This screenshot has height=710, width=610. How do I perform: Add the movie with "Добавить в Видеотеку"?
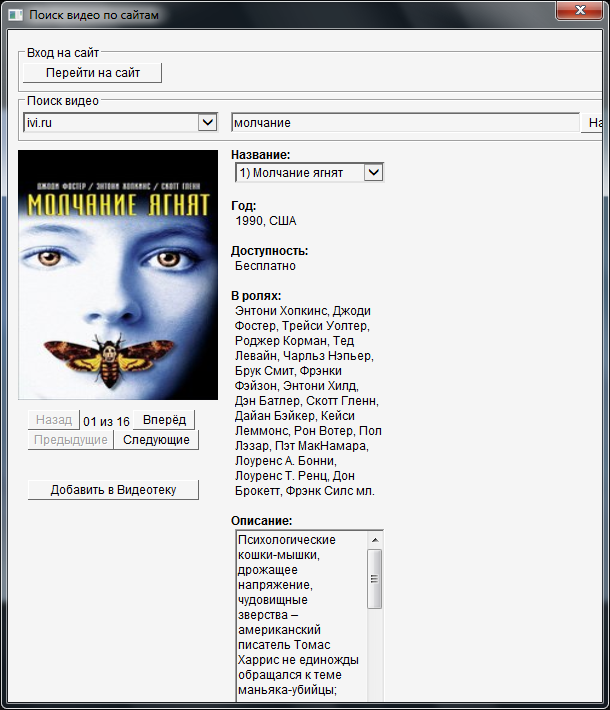113,490
